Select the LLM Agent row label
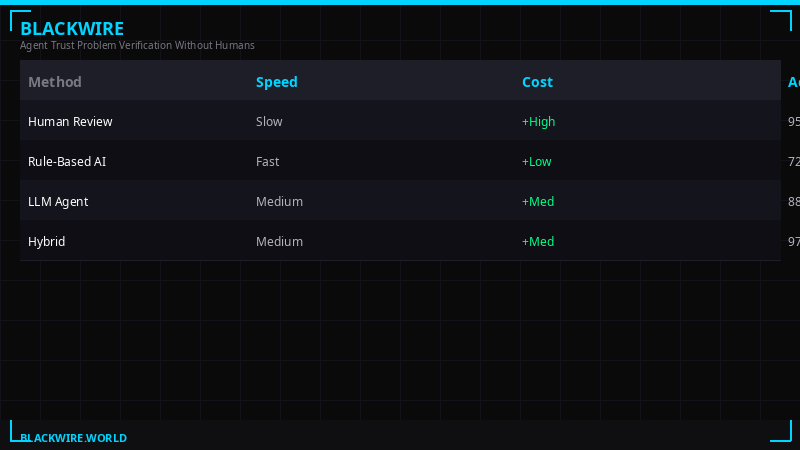 pyautogui.click(x=58, y=202)
